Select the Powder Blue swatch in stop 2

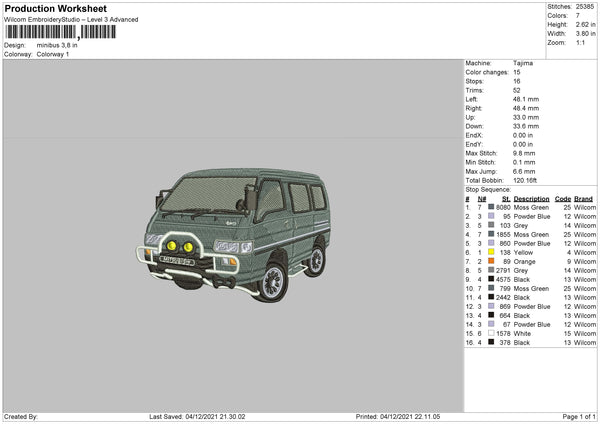(x=491, y=216)
